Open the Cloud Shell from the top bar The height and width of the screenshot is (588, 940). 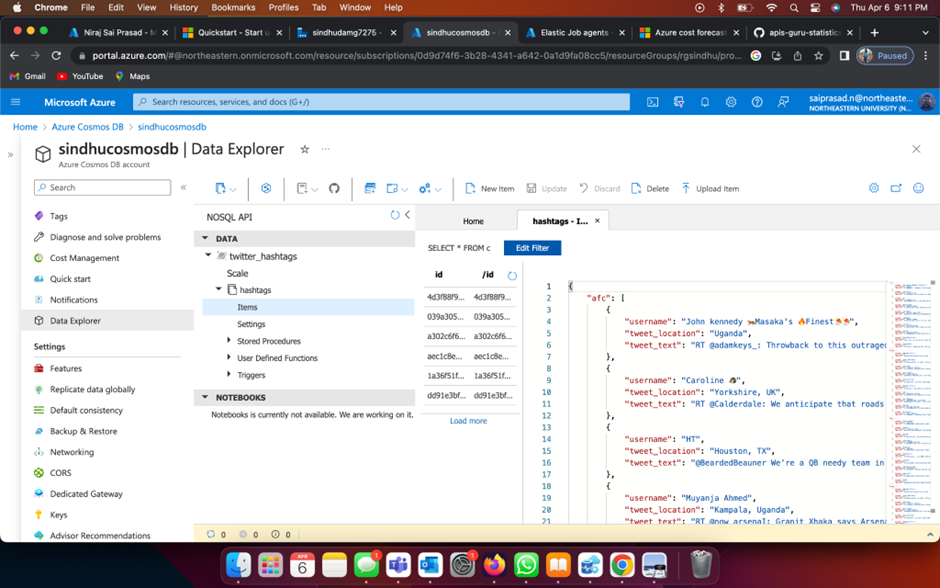click(654, 102)
